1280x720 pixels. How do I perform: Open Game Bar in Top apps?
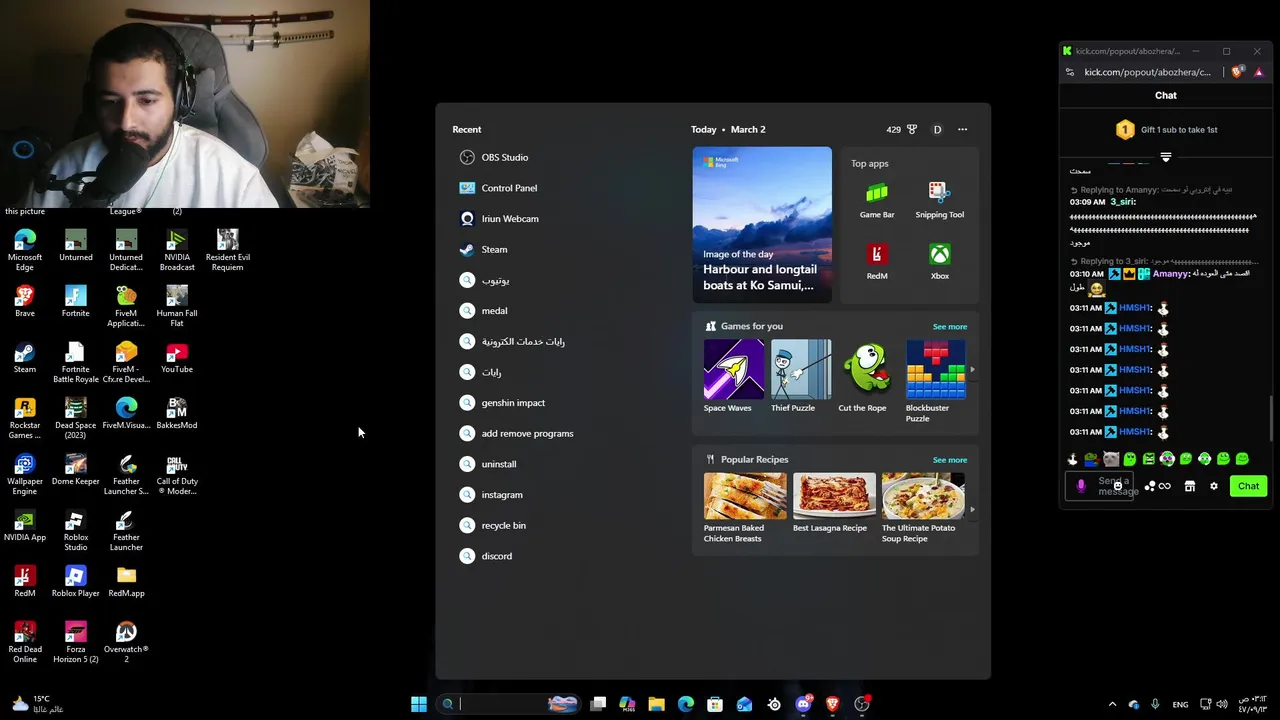pyautogui.click(x=877, y=200)
